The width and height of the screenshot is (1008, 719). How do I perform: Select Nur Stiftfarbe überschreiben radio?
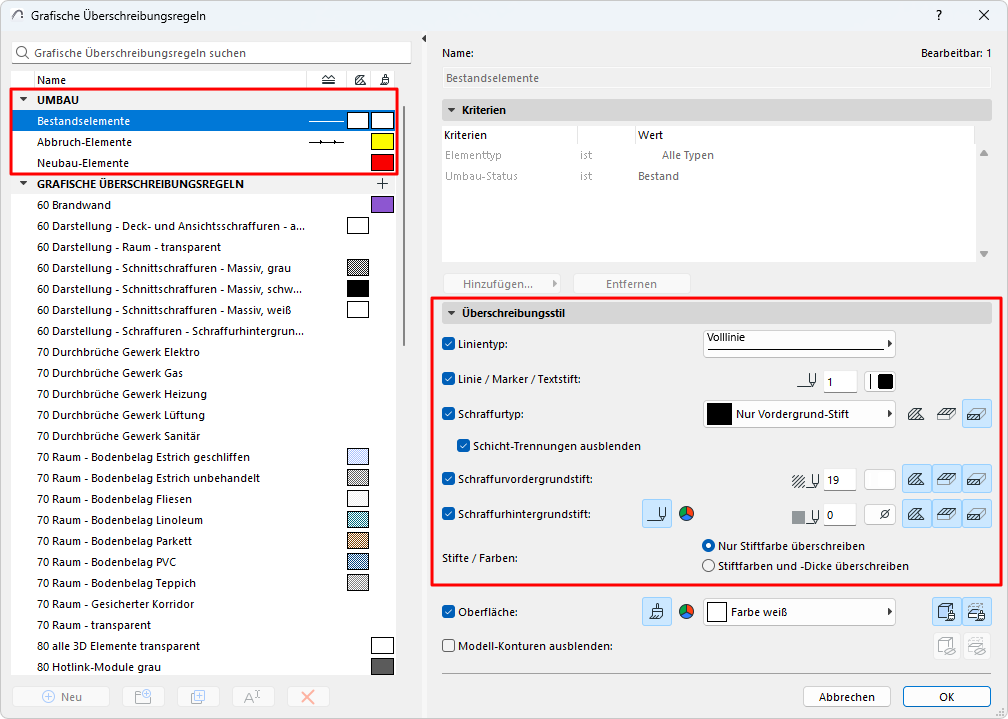pos(708,546)
